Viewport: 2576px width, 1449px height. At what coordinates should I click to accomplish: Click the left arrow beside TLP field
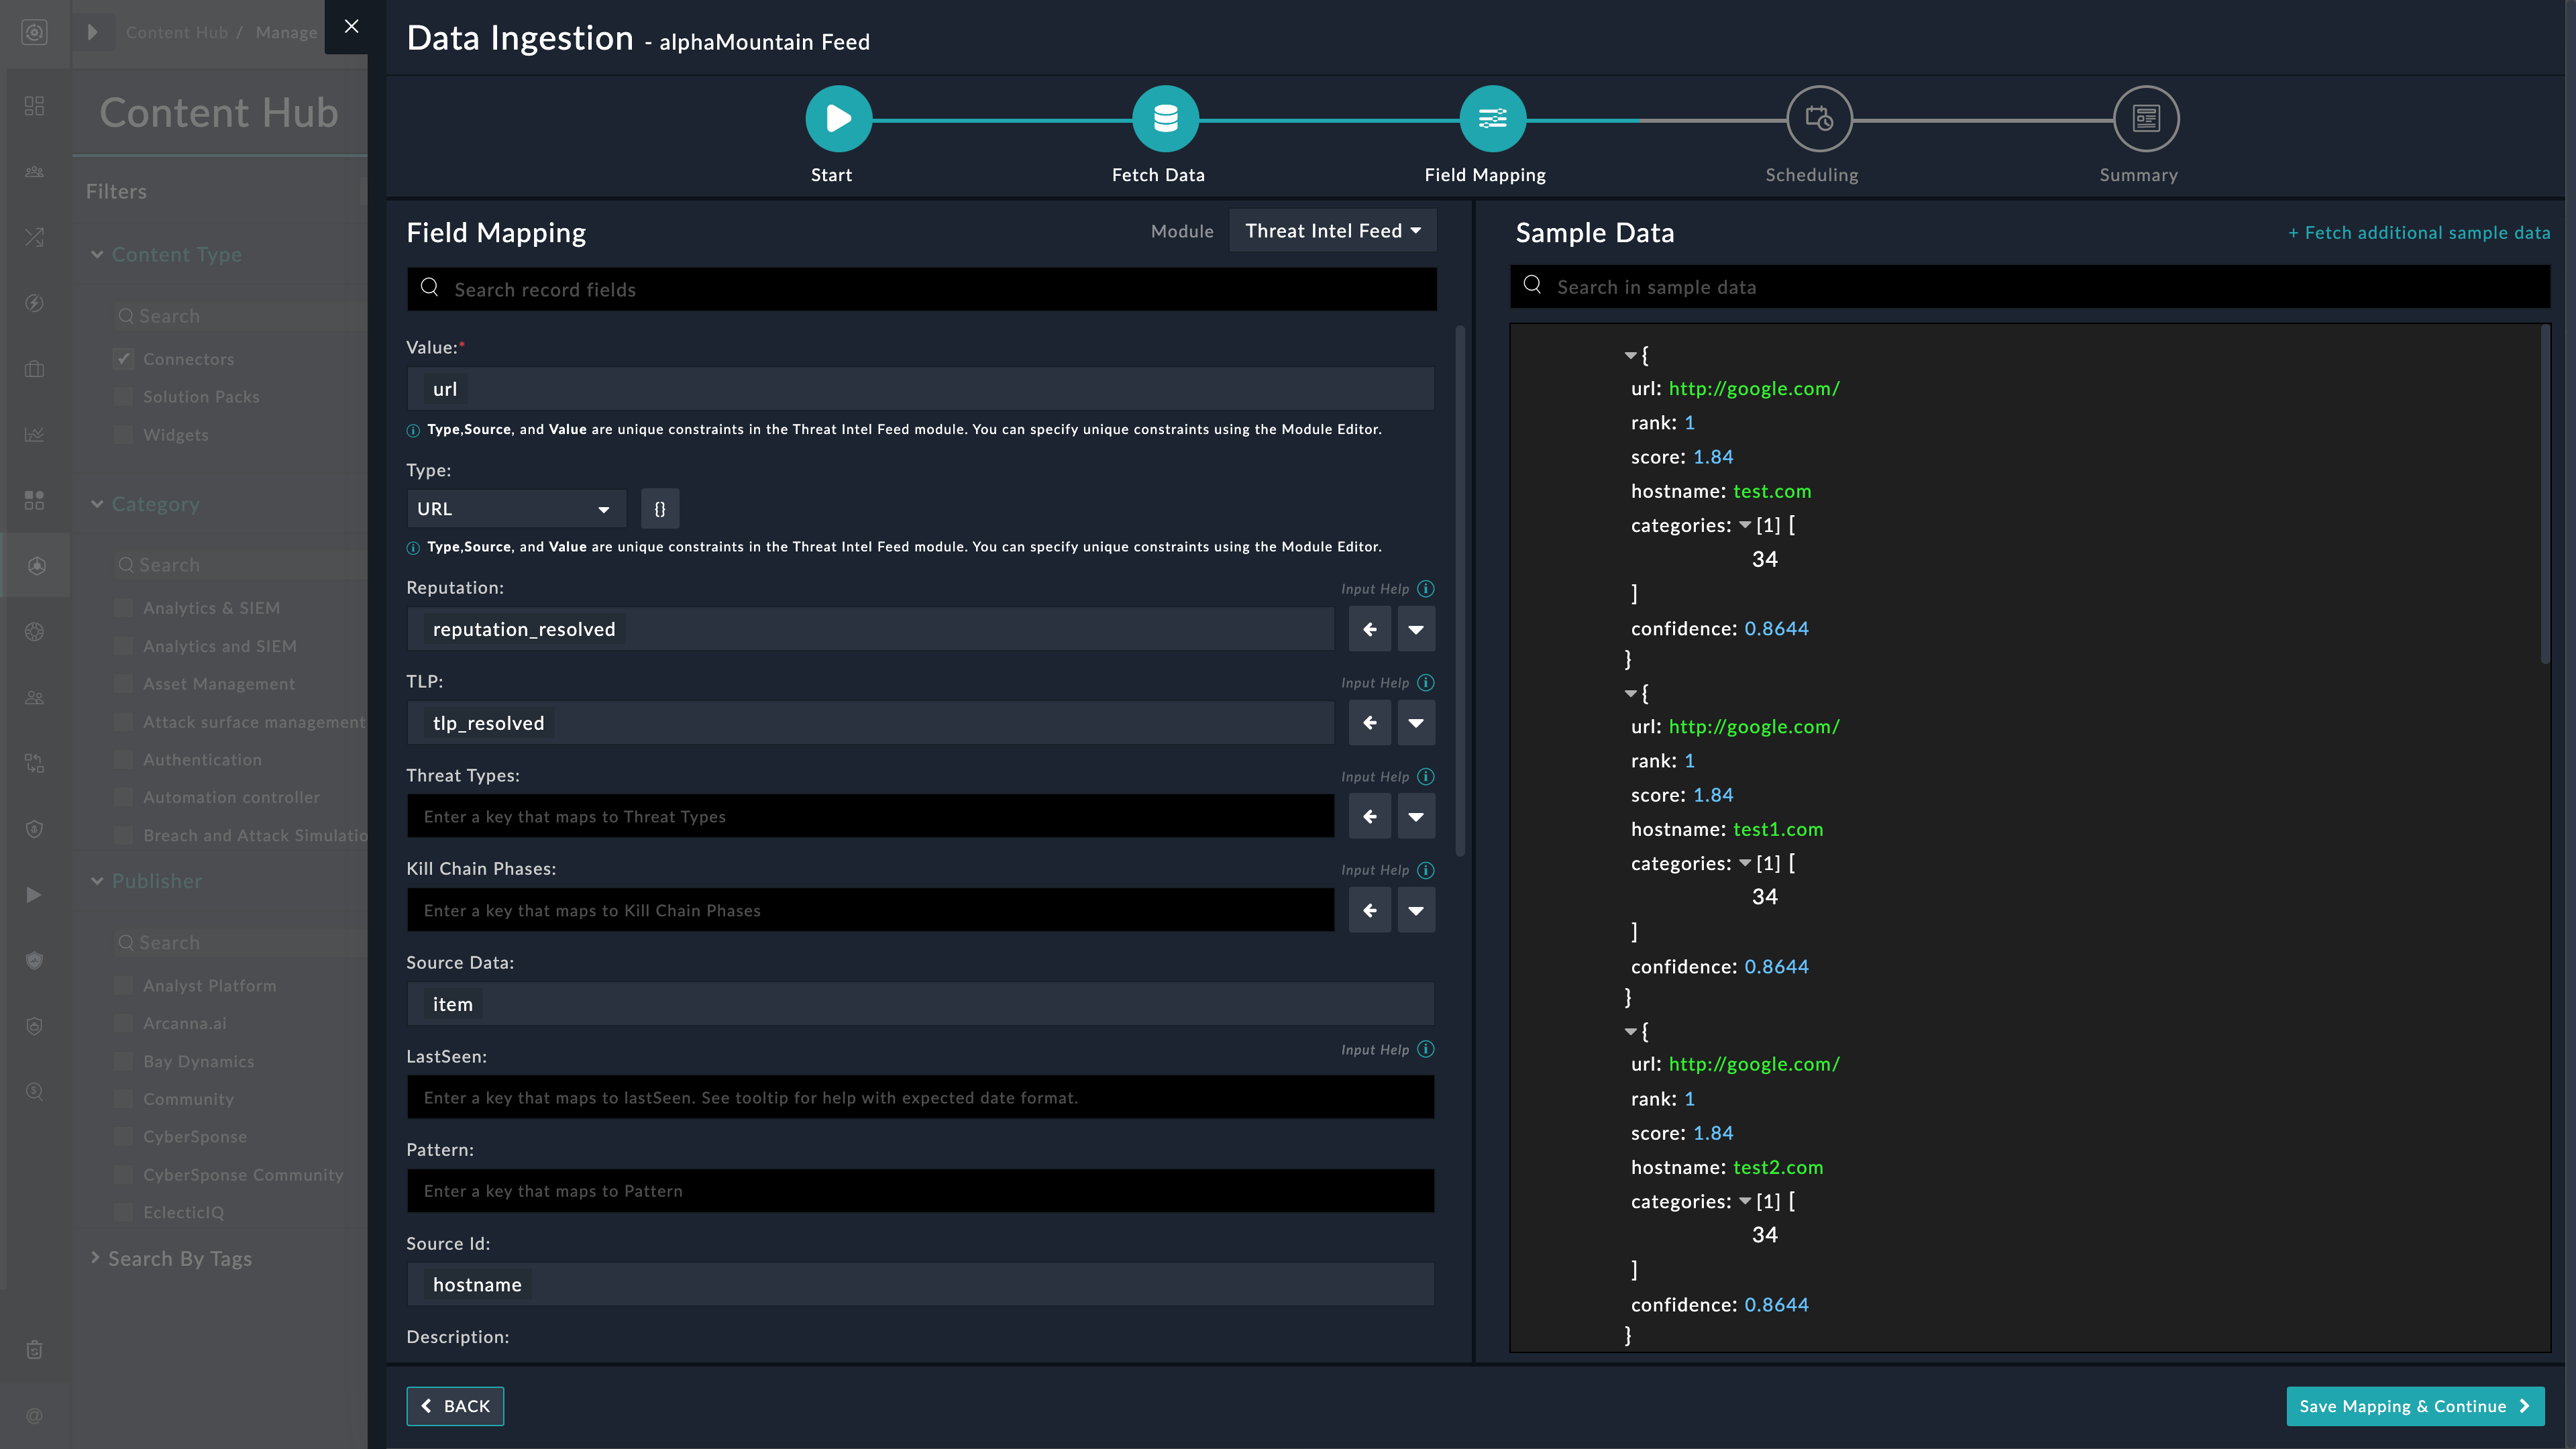tap(1370, 723)
